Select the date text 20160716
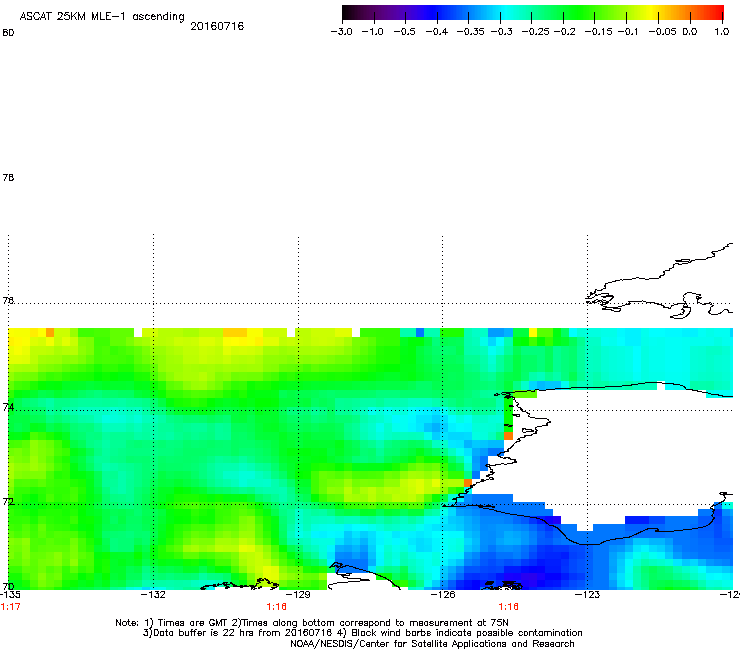The width and height of the screenshot is (740, 650). pos(217,26)
